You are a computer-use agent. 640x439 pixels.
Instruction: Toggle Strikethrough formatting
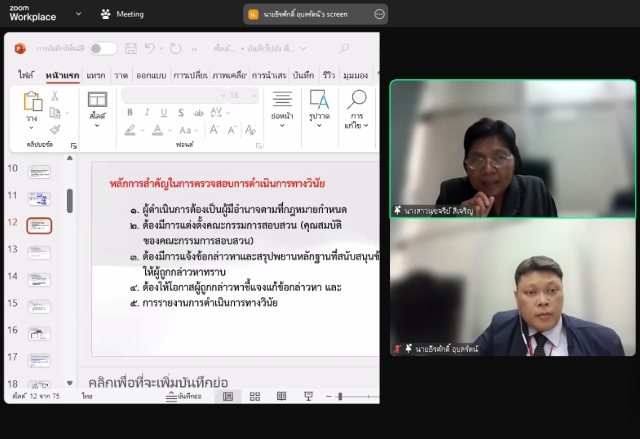(198, 113)
